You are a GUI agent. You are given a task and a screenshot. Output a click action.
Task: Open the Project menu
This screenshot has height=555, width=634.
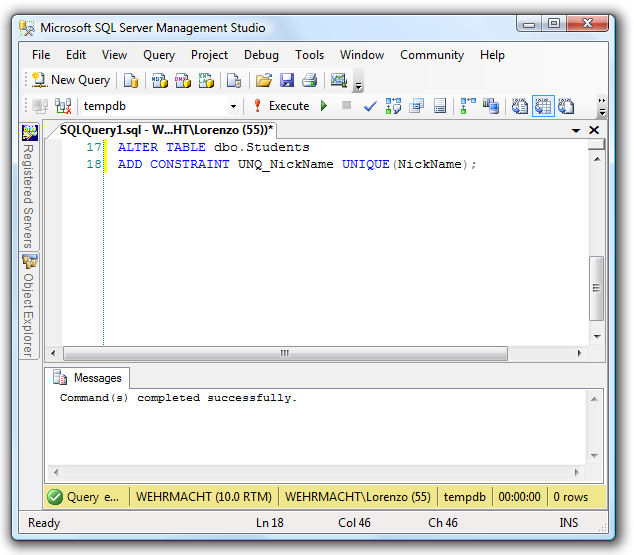(x=209, y=55)
